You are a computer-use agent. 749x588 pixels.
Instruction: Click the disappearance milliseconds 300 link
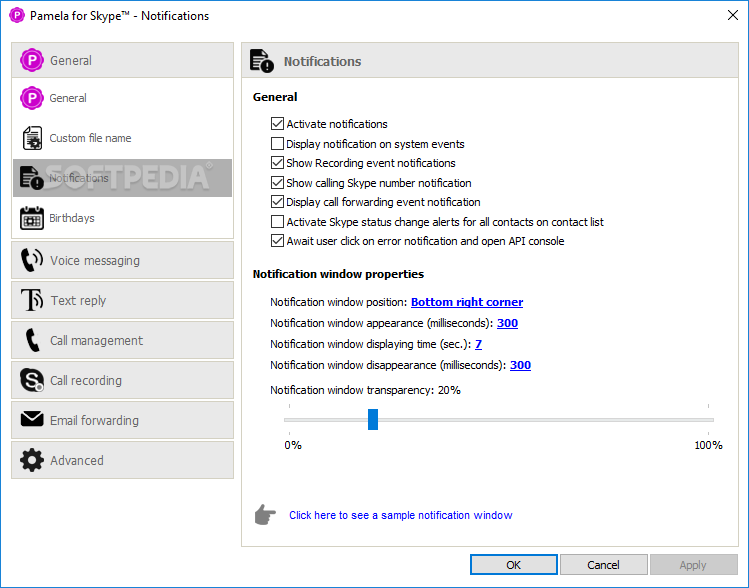520,365
